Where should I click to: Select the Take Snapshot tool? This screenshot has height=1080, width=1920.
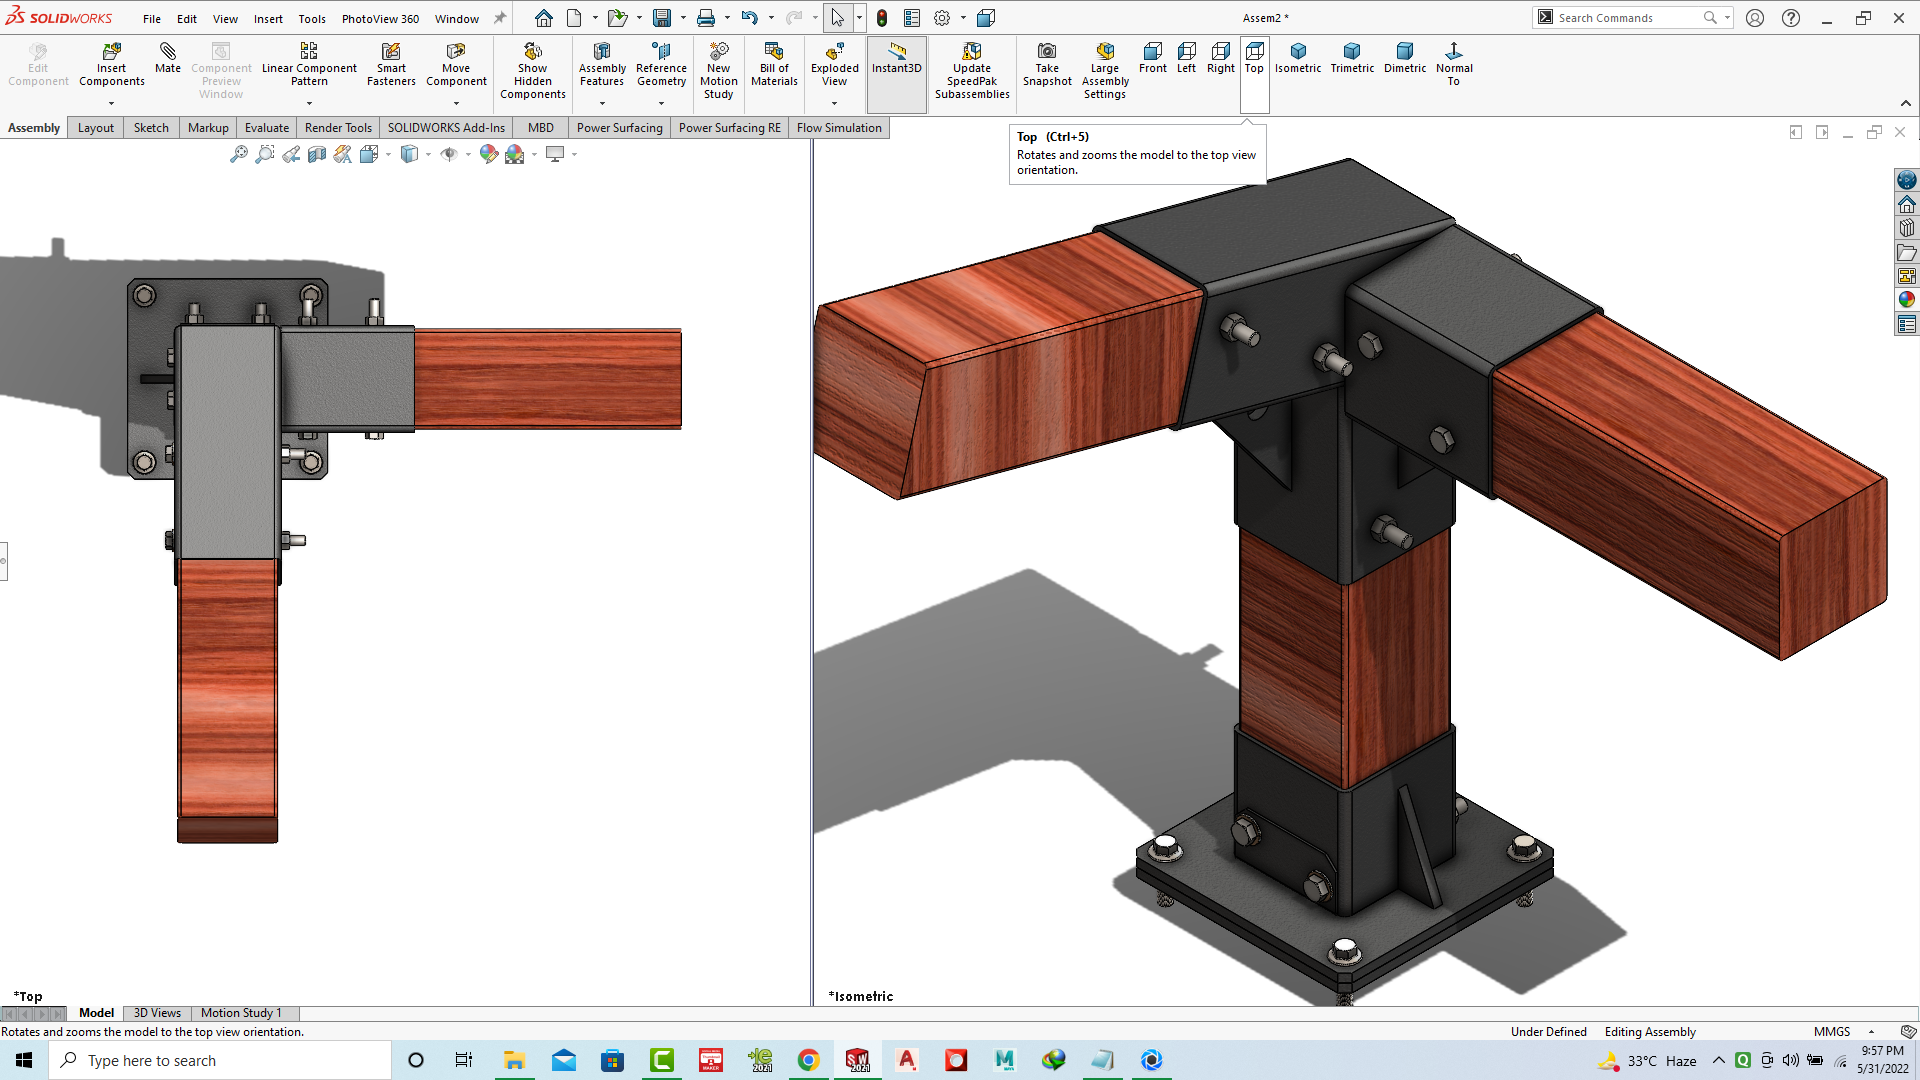coord(1046,60)
